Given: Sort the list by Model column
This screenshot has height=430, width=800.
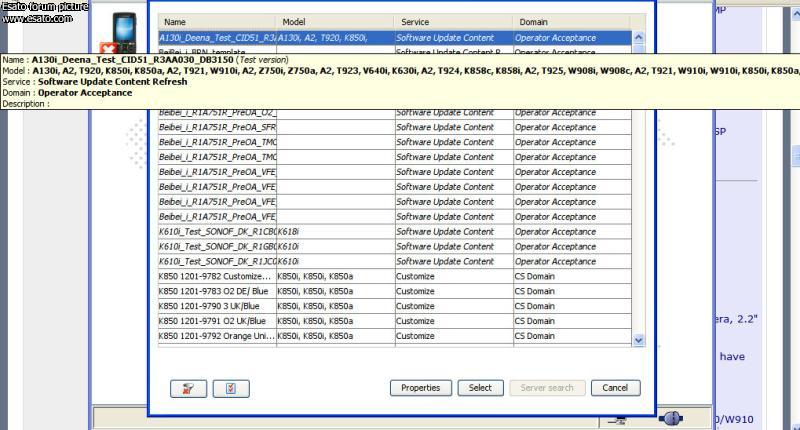Looking at the screenshot, I should tap(335, 21).
